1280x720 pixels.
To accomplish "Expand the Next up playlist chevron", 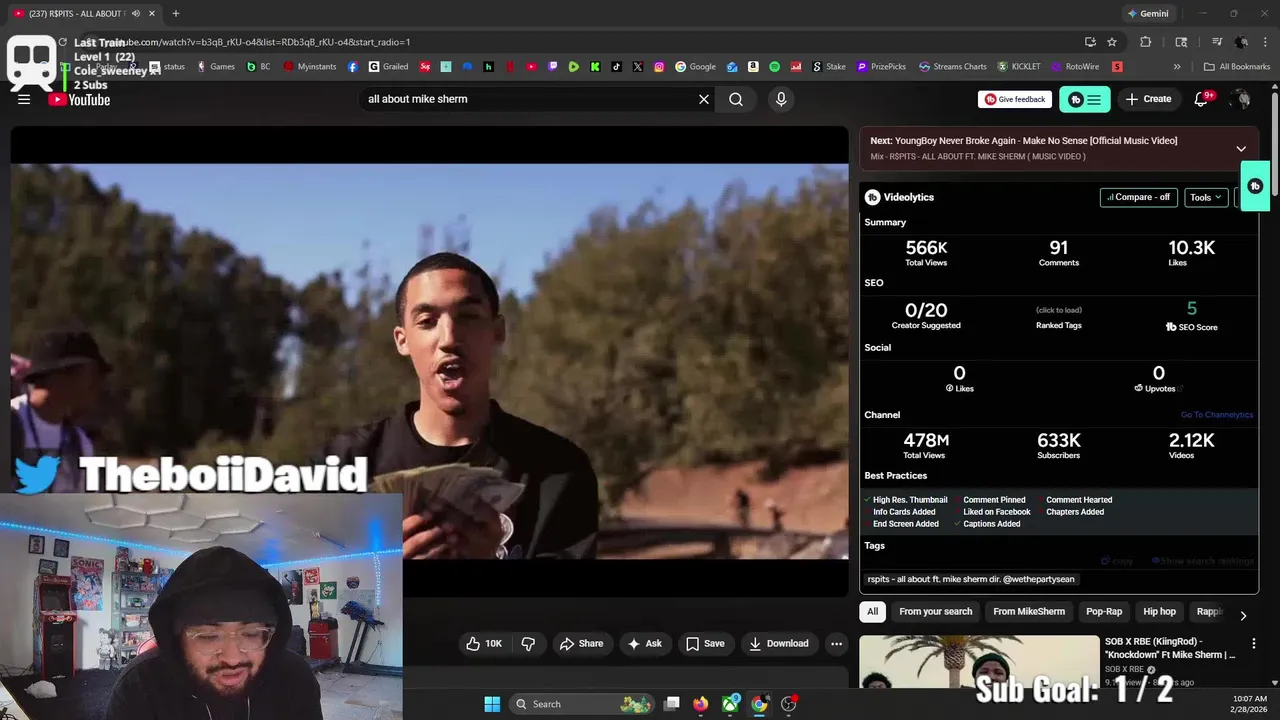I will point(1241,148).
